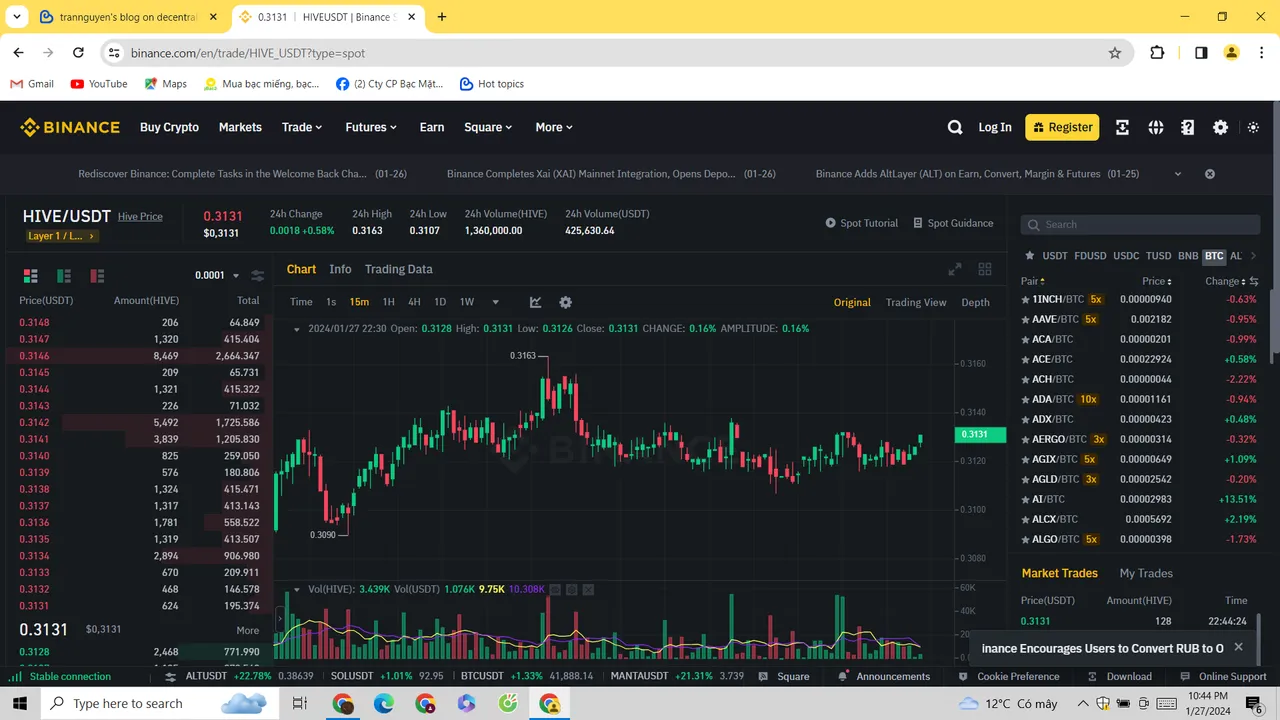Open the help and support icon

(1187, 127)
